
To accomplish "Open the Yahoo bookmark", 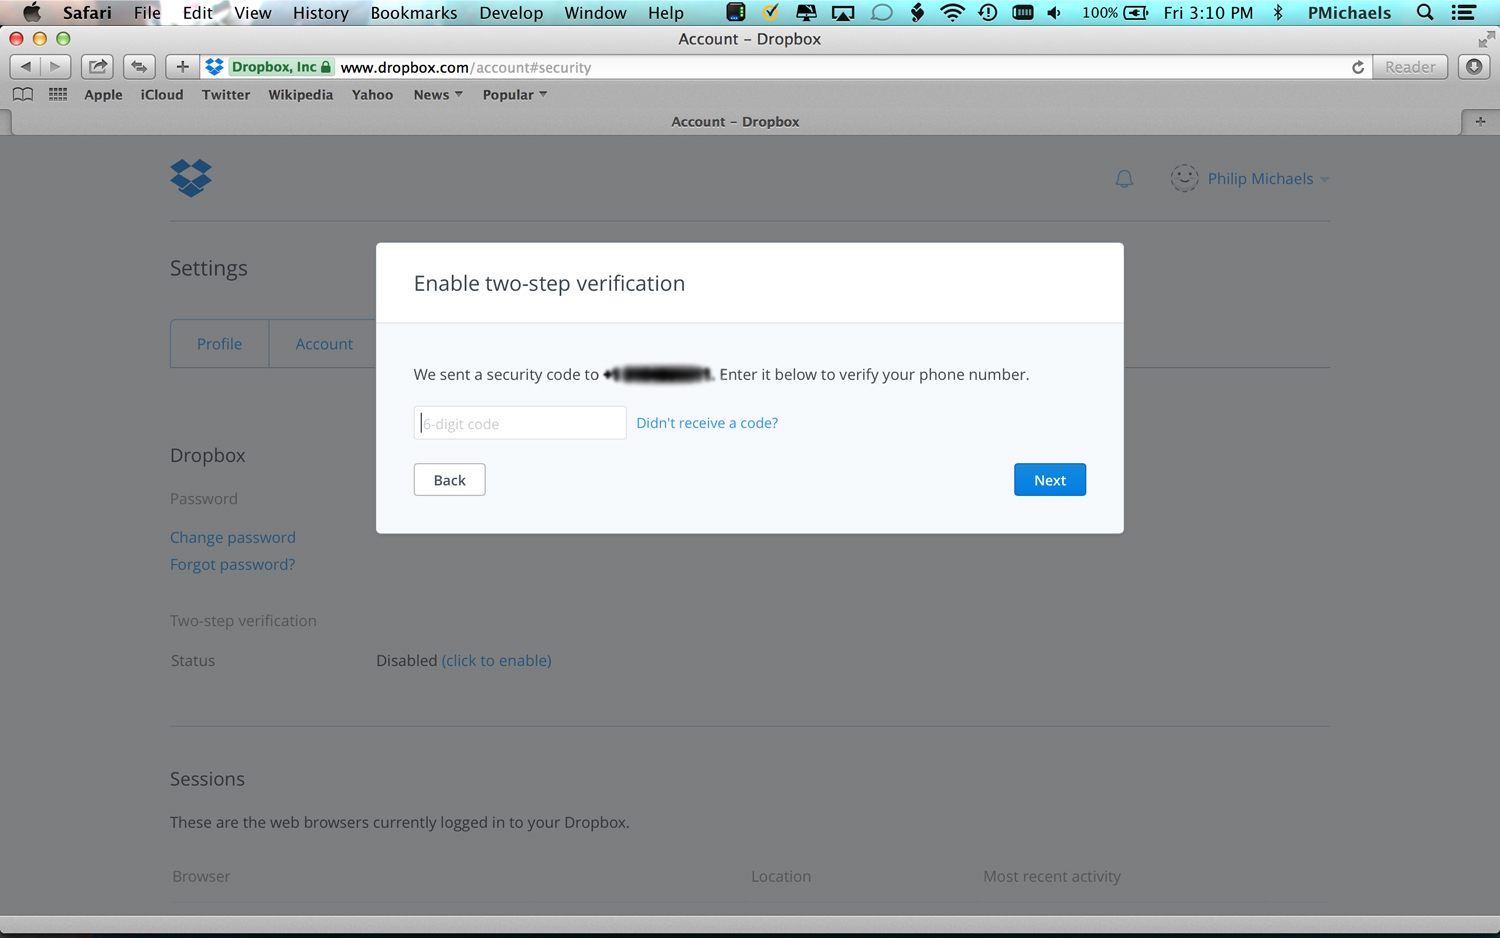I will click(x=372, y=94).
